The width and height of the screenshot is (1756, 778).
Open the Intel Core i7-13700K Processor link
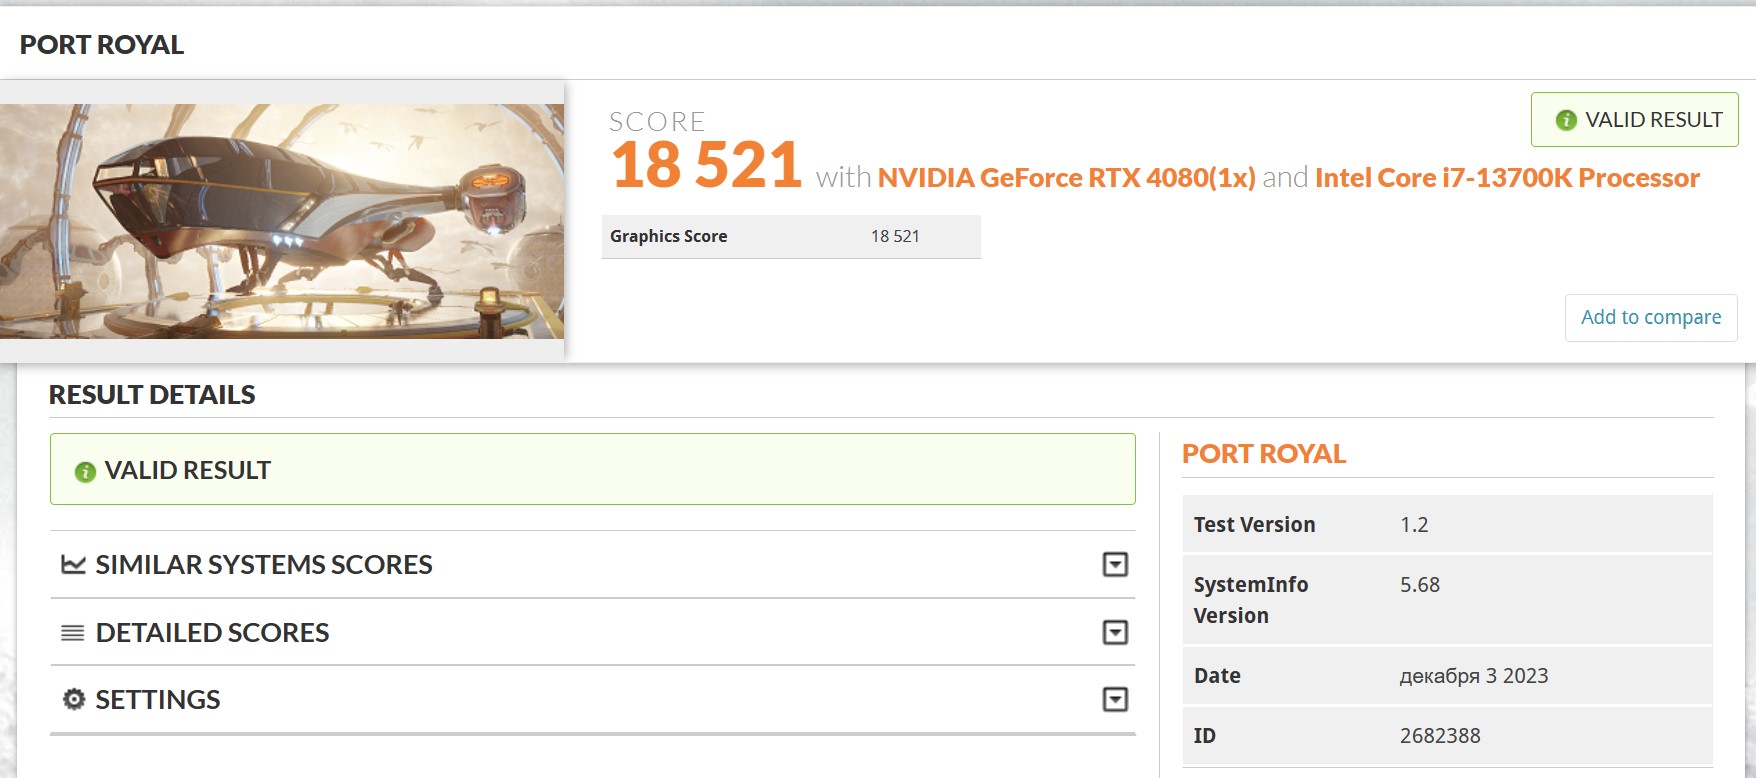1507,178
